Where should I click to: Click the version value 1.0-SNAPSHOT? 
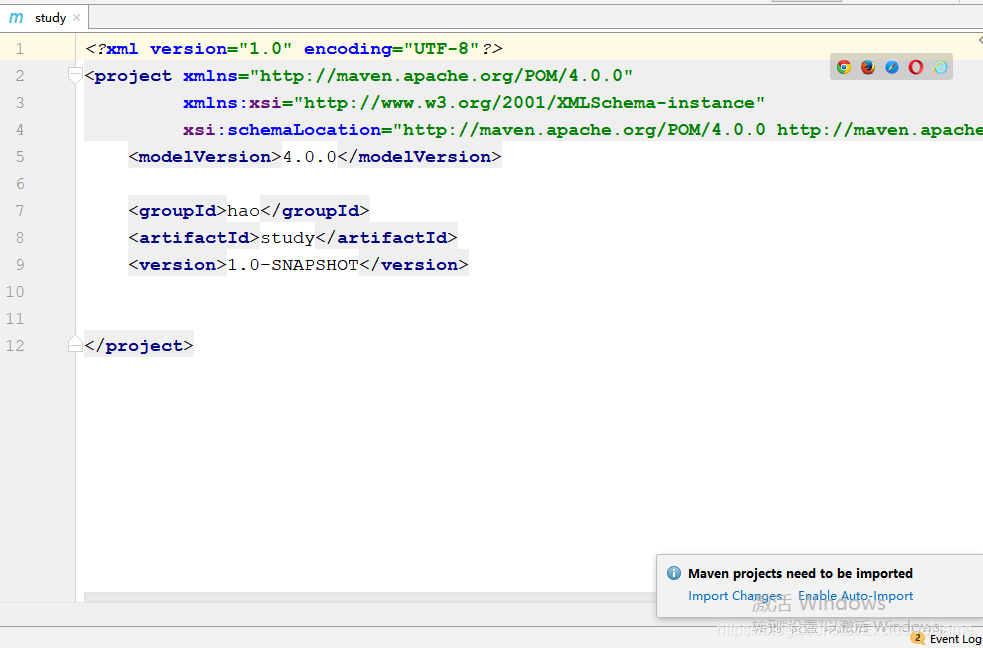click(293, 264)
